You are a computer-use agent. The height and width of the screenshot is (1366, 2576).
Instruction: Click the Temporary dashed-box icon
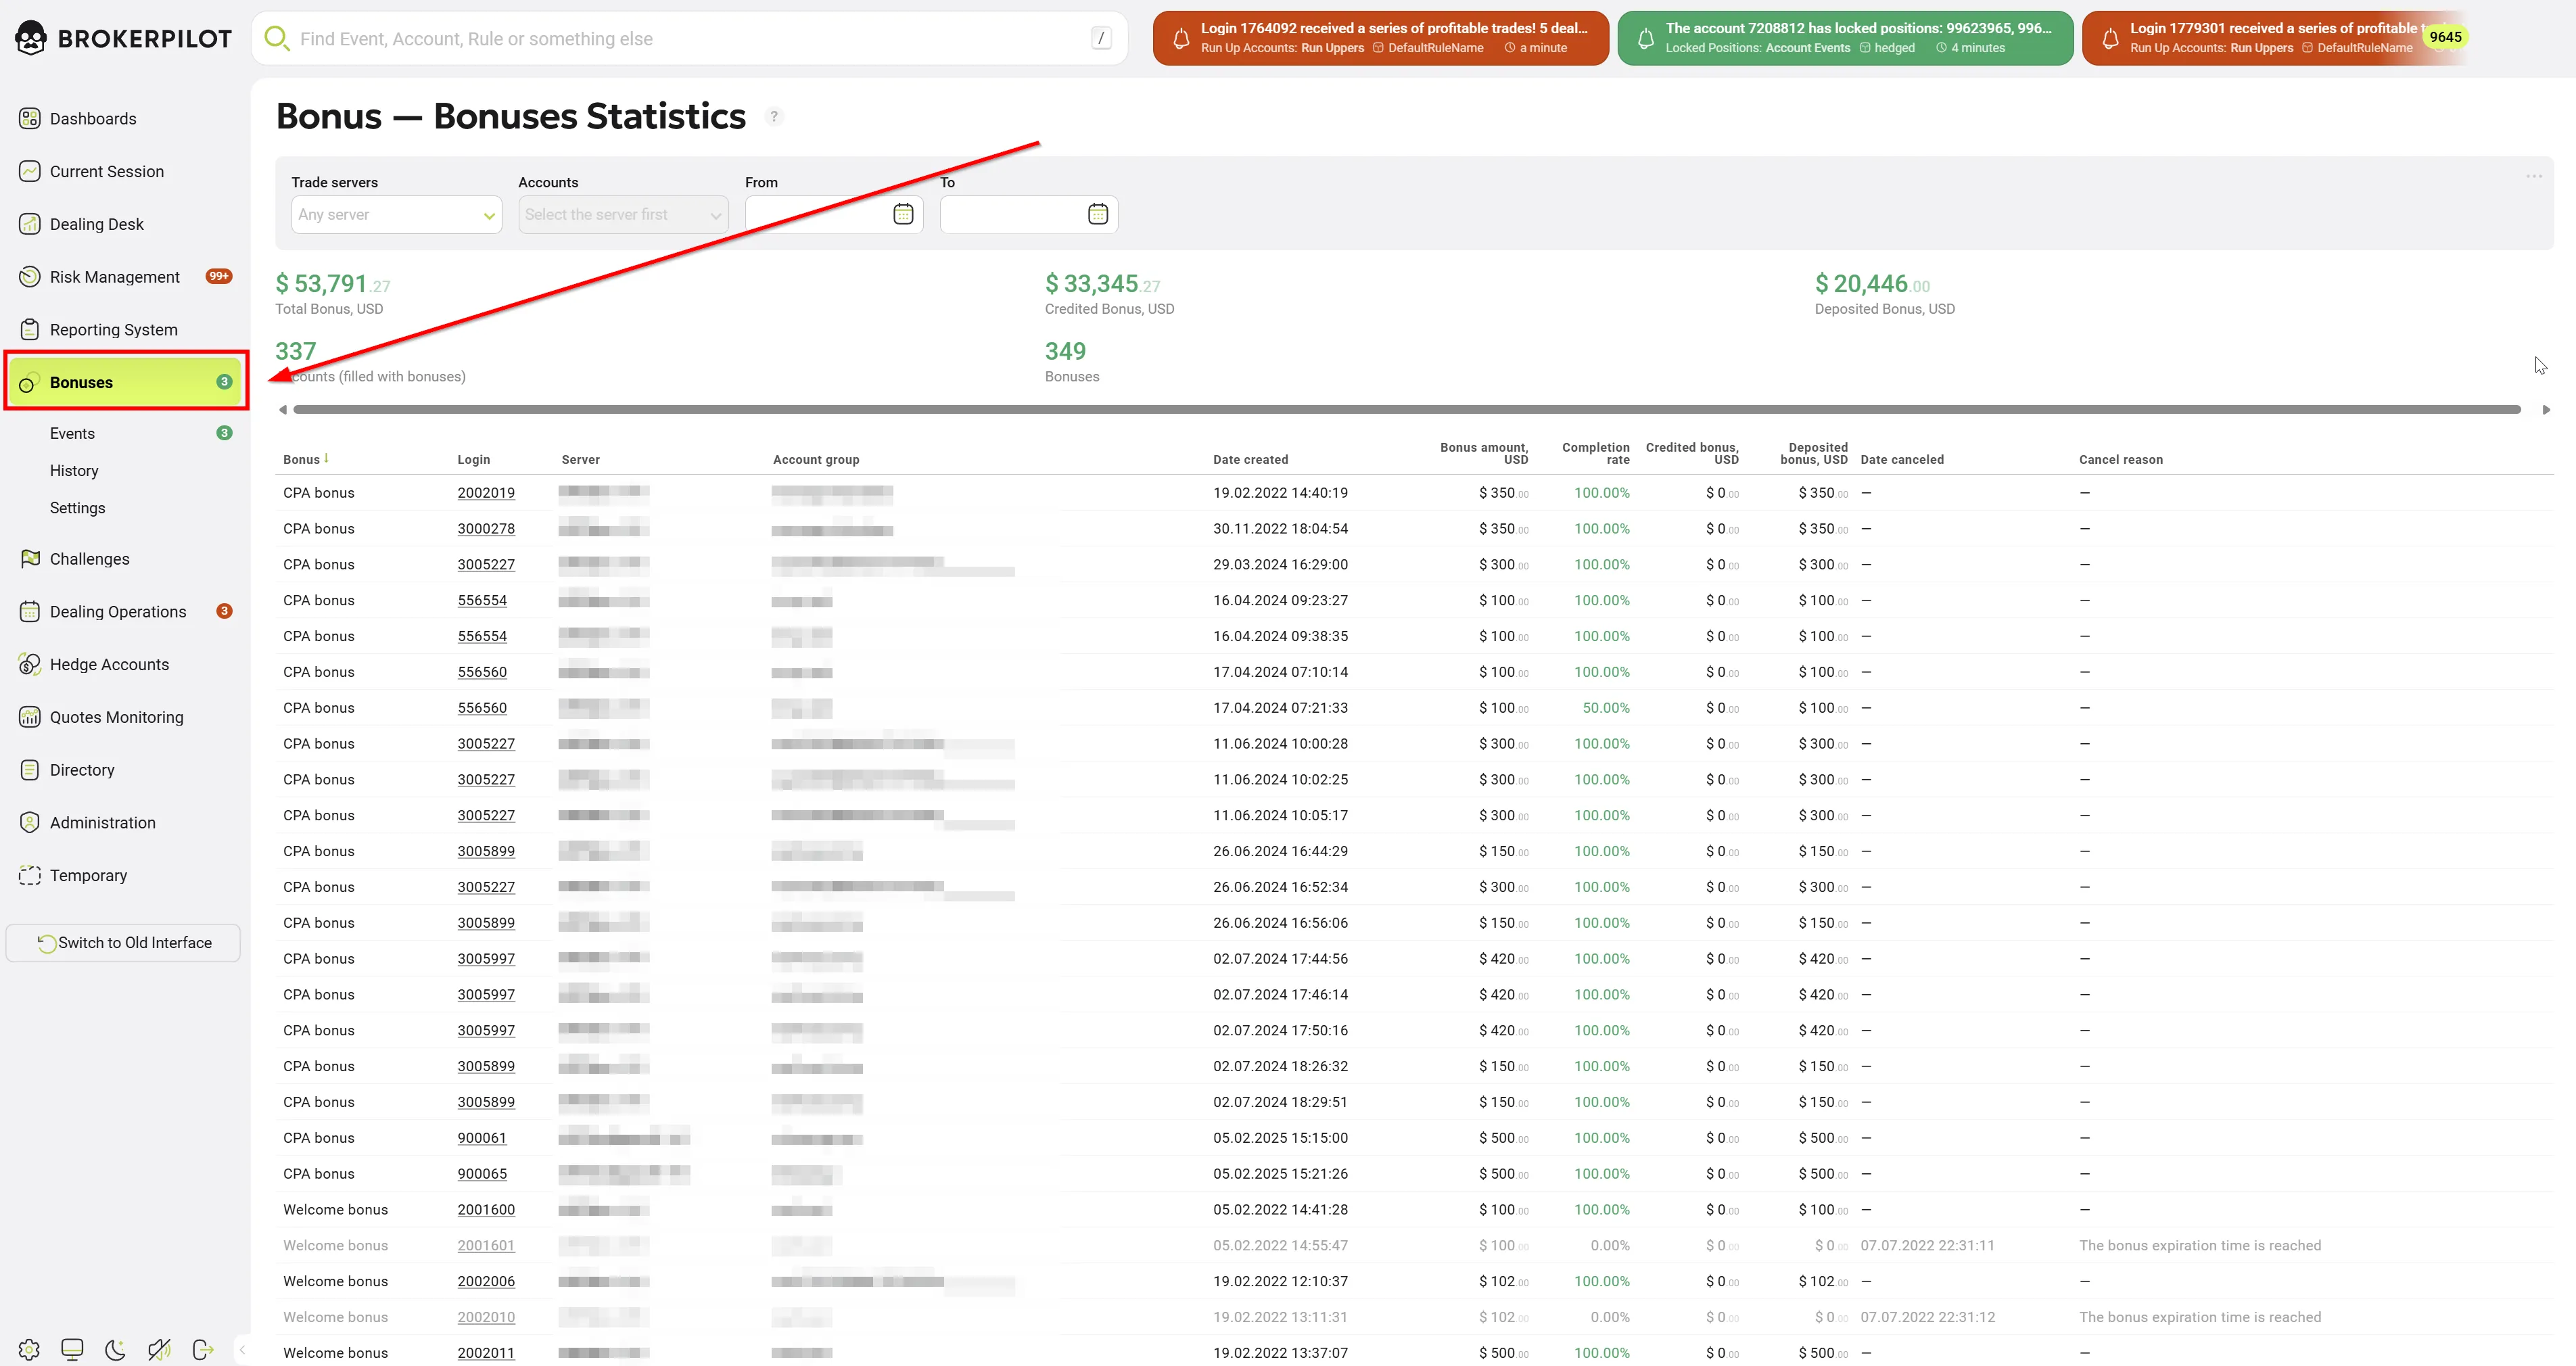click(30, 875)
